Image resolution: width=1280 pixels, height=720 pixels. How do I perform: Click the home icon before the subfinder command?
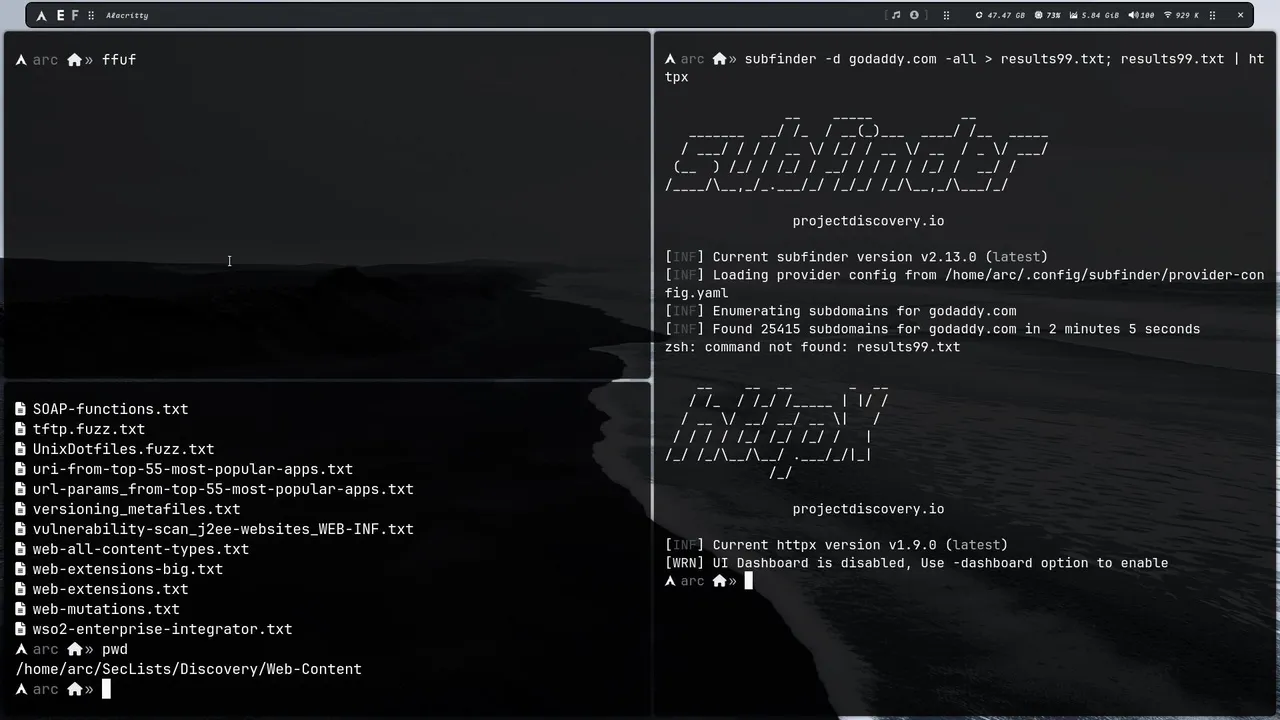pos(719,59)
